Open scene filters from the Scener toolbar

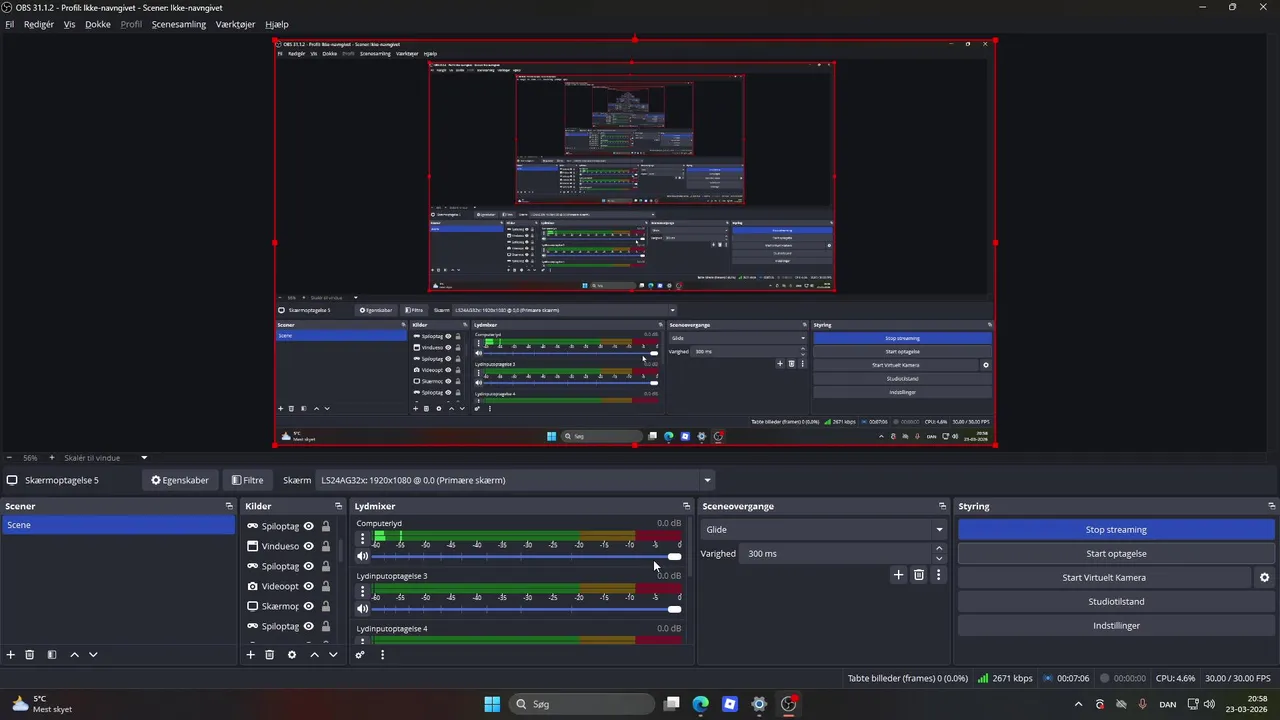(52, 655)
